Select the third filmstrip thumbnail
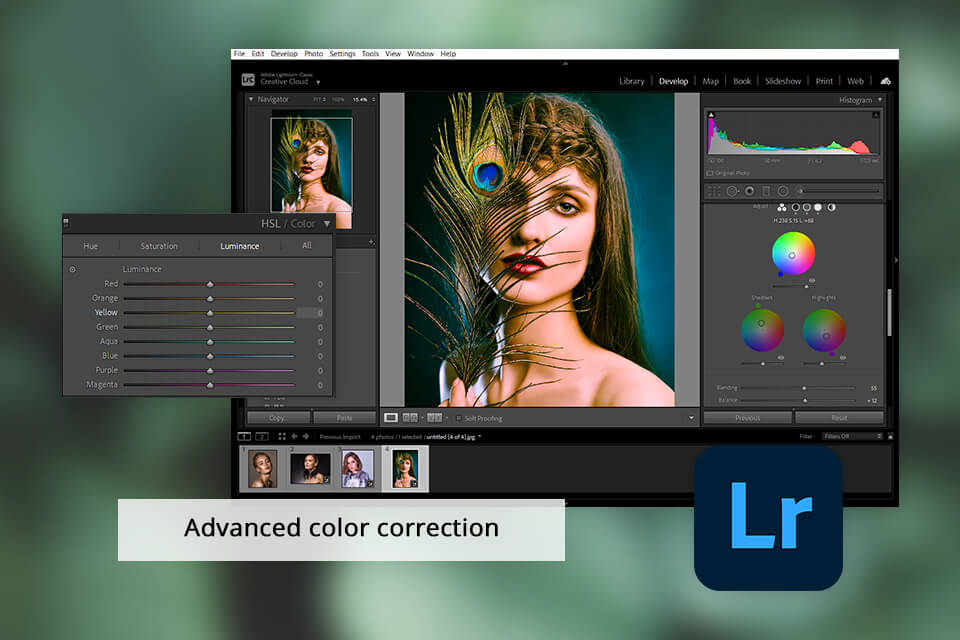 [x=358, y=469]
